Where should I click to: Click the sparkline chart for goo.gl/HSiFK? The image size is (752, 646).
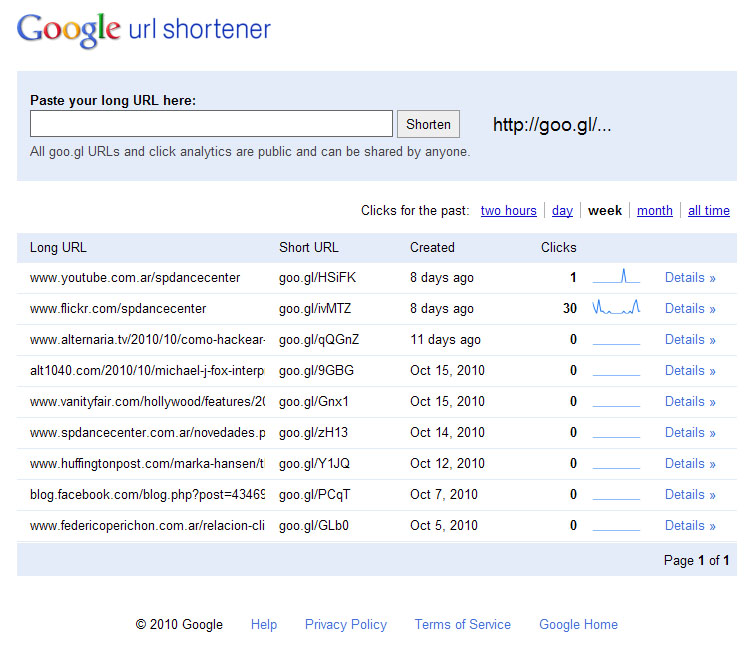tap(616, 276)
